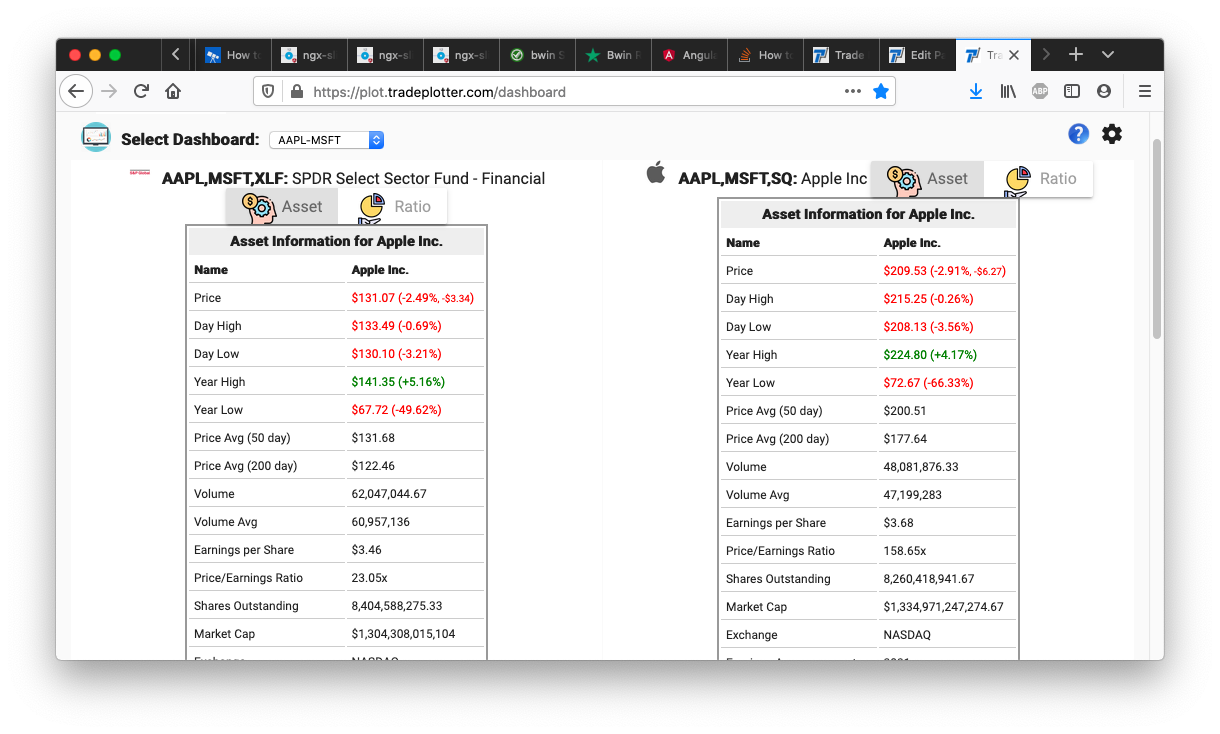
Task: Click the Firefox account avatar icon
Action: coord(1104,91)
